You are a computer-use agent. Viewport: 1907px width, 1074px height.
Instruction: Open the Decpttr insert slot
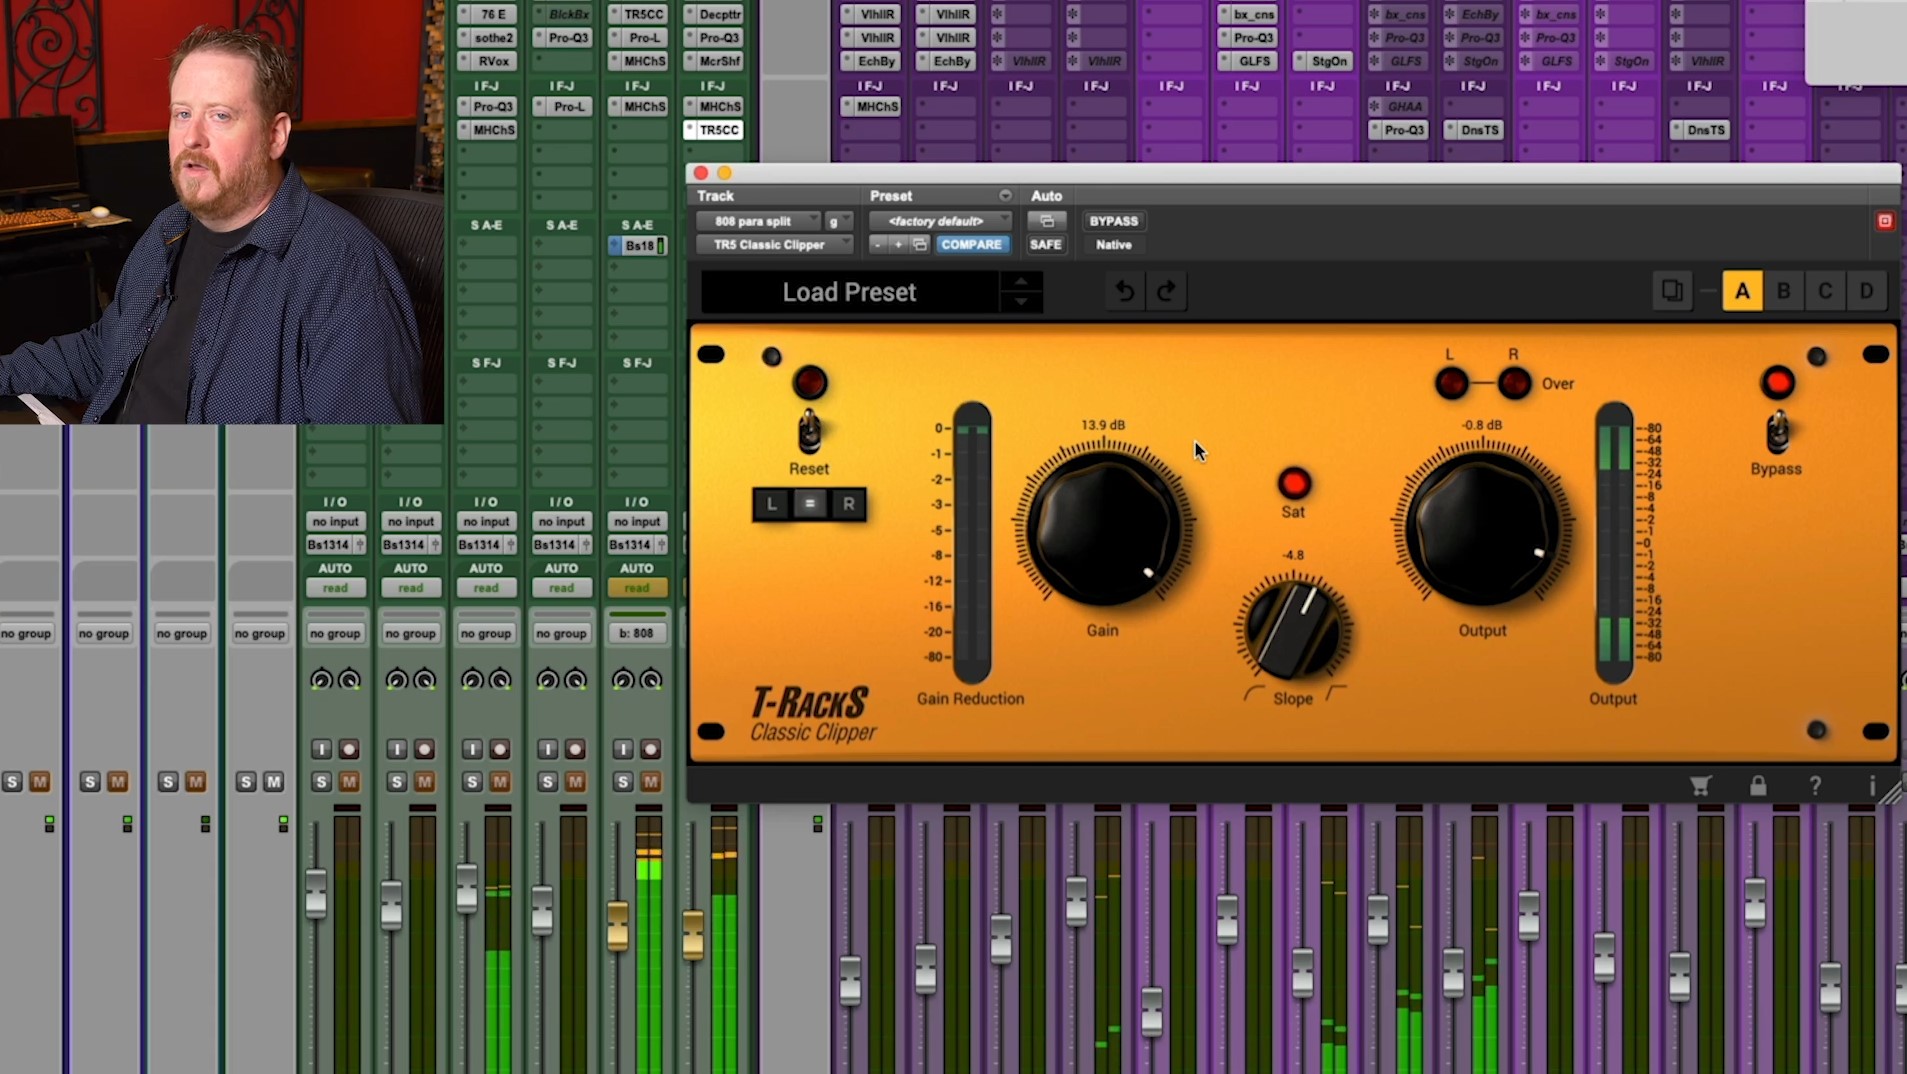tap(713, 14)
